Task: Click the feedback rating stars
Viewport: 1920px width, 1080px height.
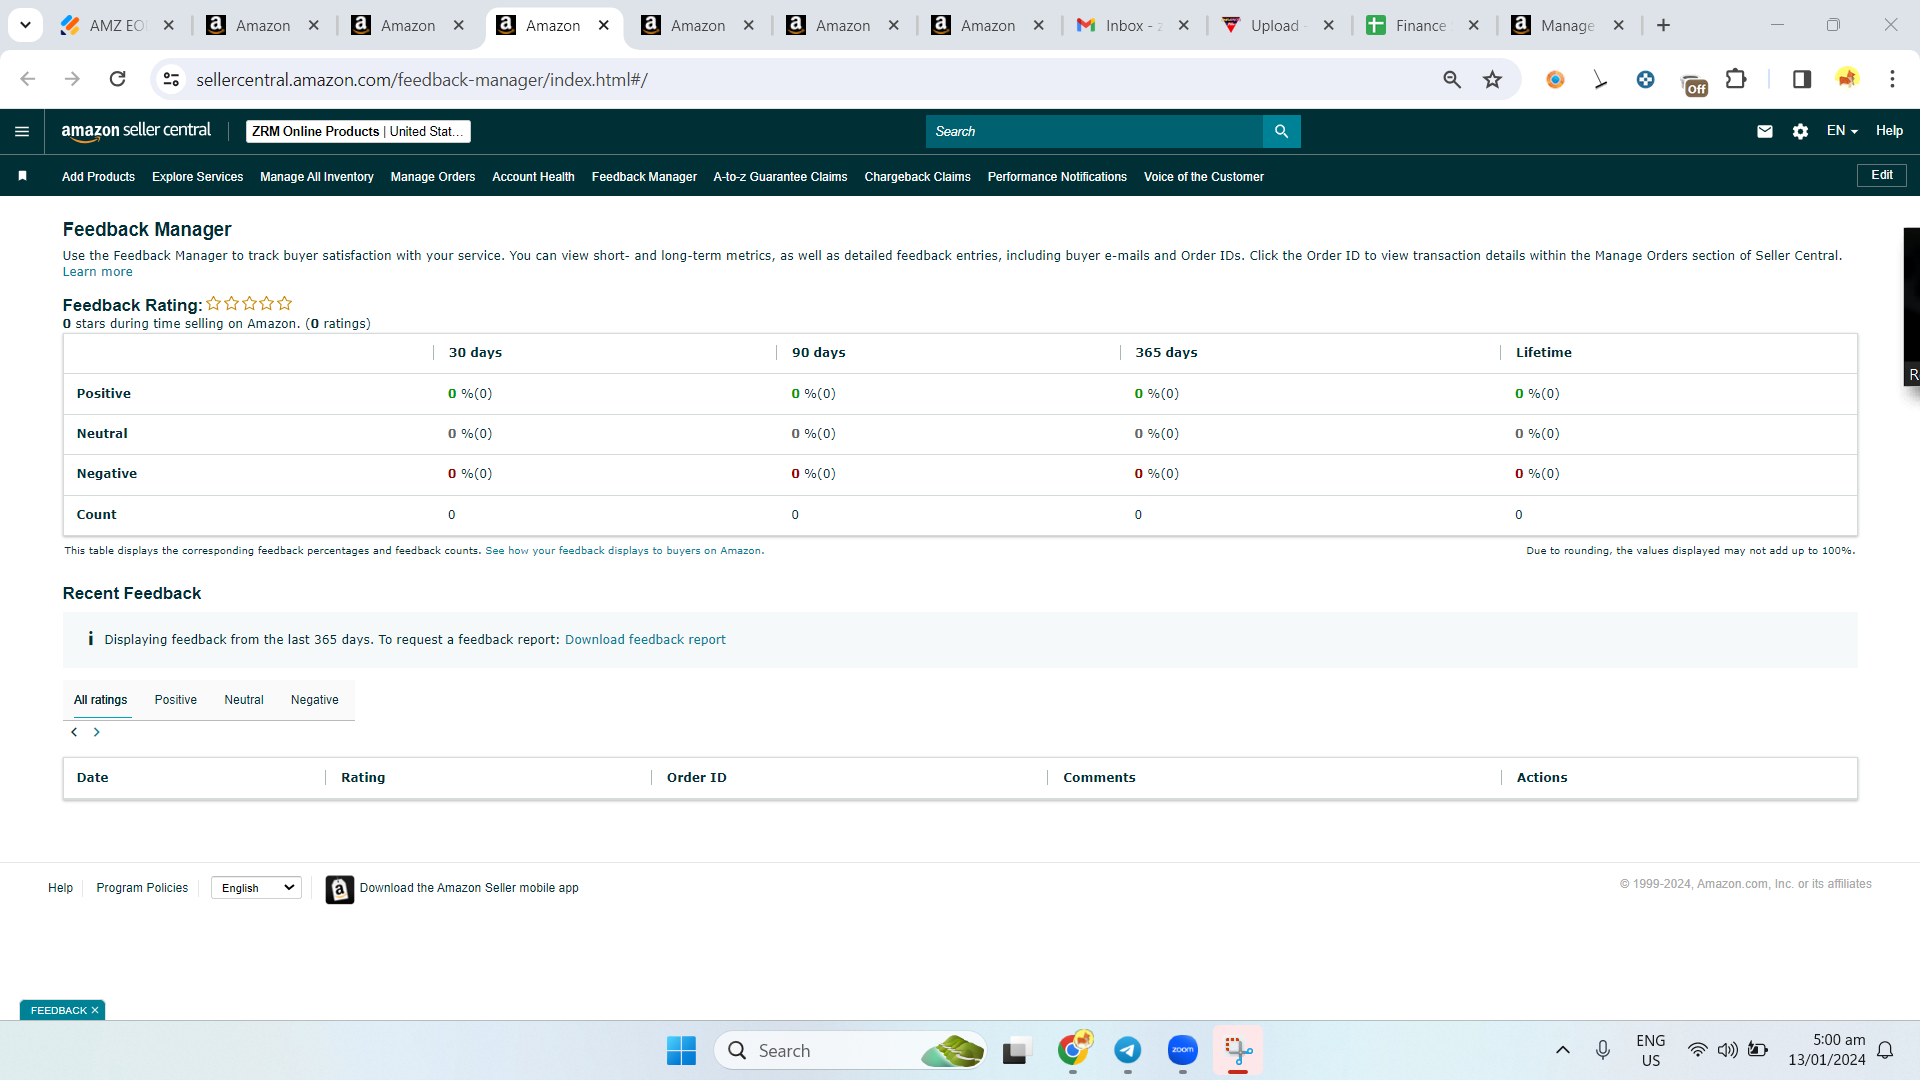Action: [249, 304]
